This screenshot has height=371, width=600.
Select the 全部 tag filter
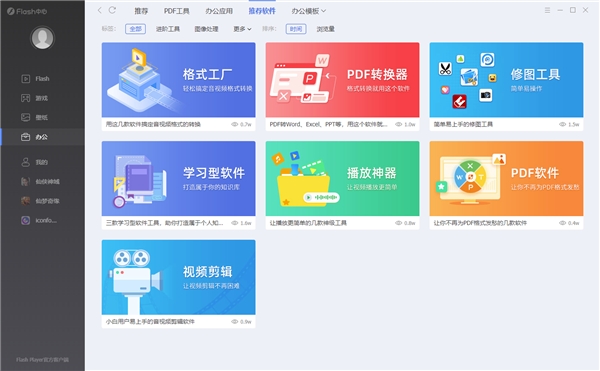(135, 29)
